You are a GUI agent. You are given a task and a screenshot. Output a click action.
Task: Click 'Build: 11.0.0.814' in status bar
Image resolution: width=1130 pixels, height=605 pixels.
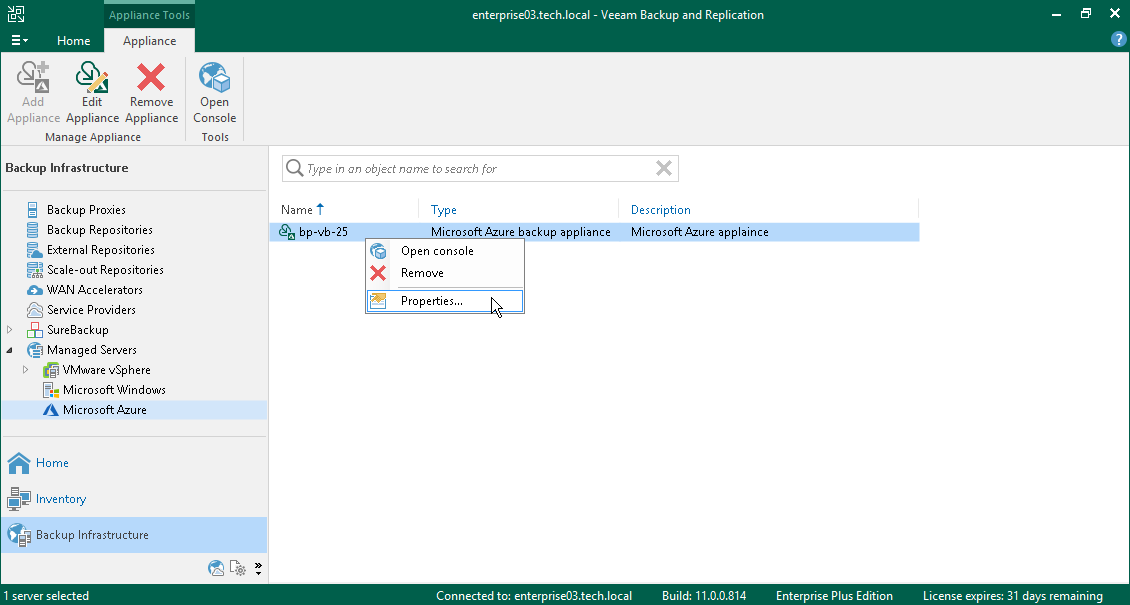pyautogui.click(x=703, y=596)
